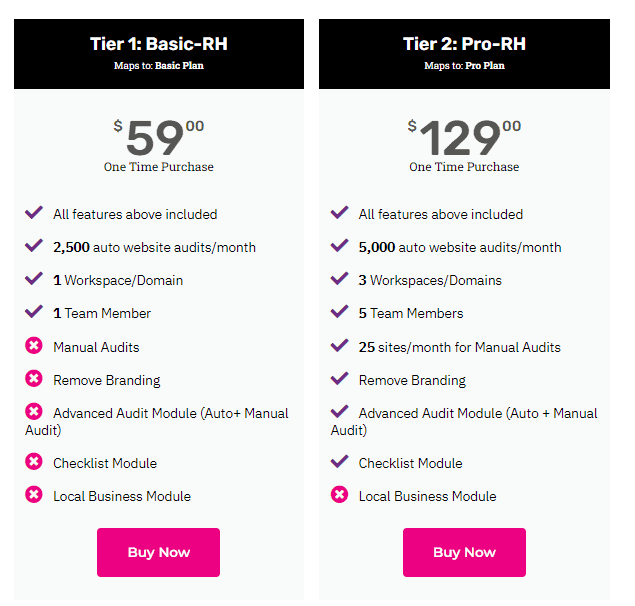635x606 pixels.
Task: Click the X icon beside Tier 1 Remove Branding
Action: point(34,379)
